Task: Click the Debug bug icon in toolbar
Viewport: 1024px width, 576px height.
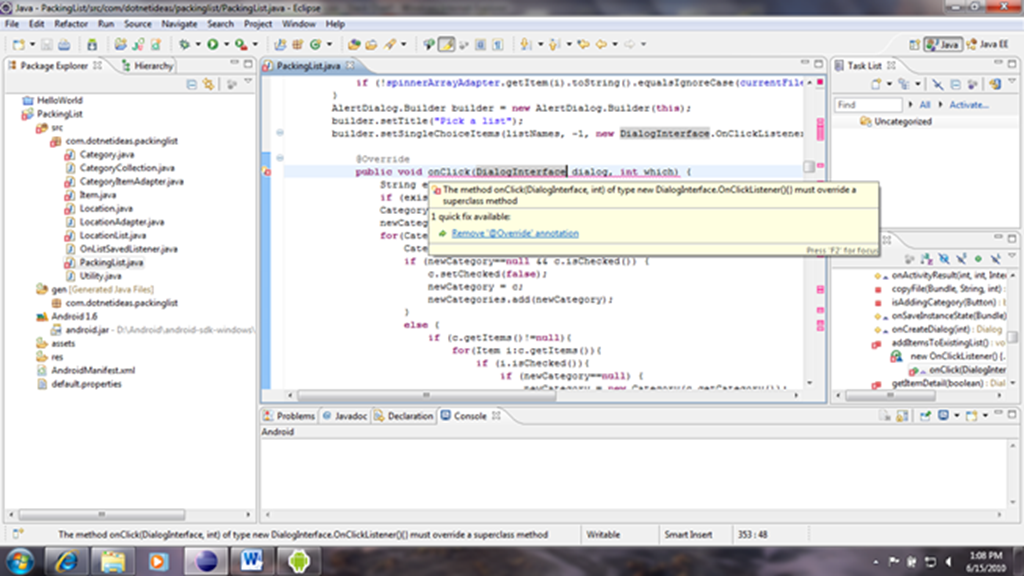Action: coord(184,44)
